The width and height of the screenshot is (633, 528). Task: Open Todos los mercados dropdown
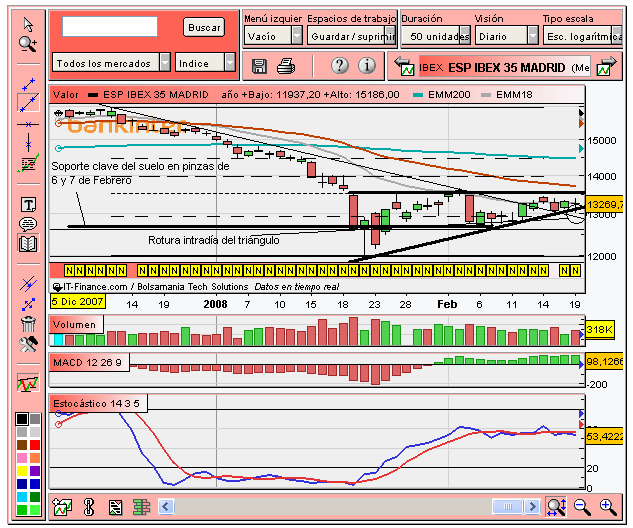(x=111, y=63)
